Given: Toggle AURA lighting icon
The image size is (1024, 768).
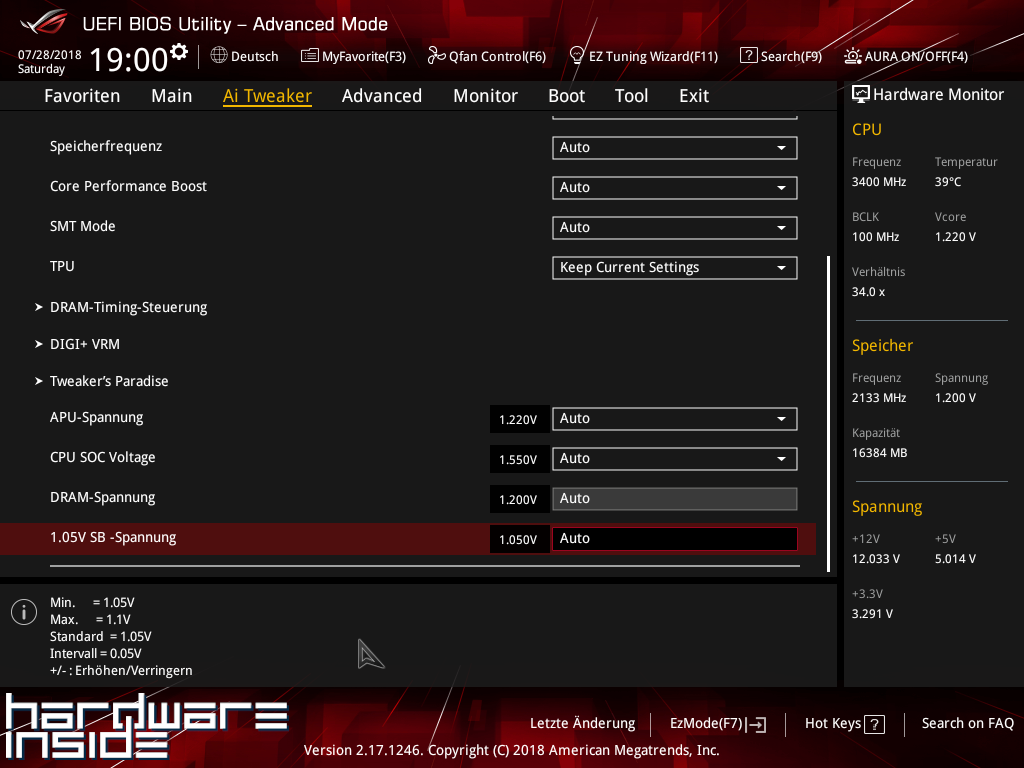Looking at the screenshot, I should pos(852,56).
